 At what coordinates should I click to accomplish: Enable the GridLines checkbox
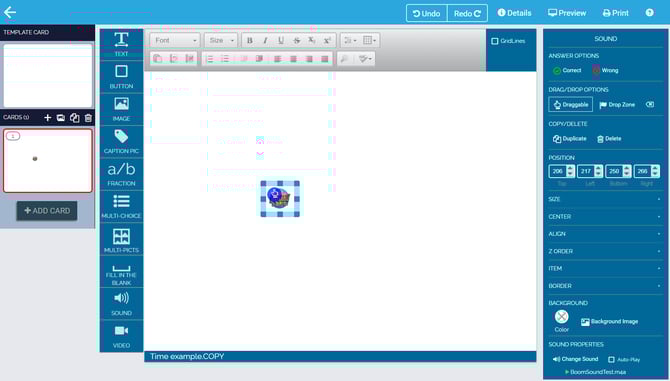[494, 41]
